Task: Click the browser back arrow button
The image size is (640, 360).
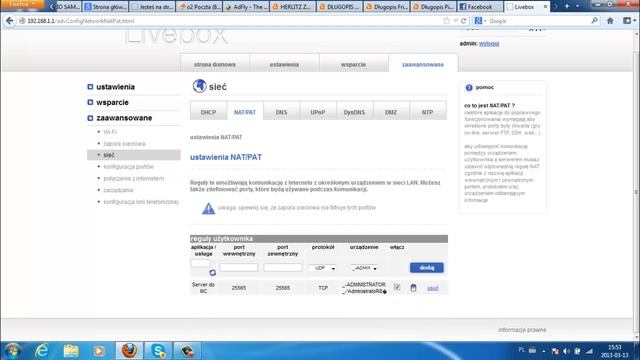Action: (x=9, y=21)
